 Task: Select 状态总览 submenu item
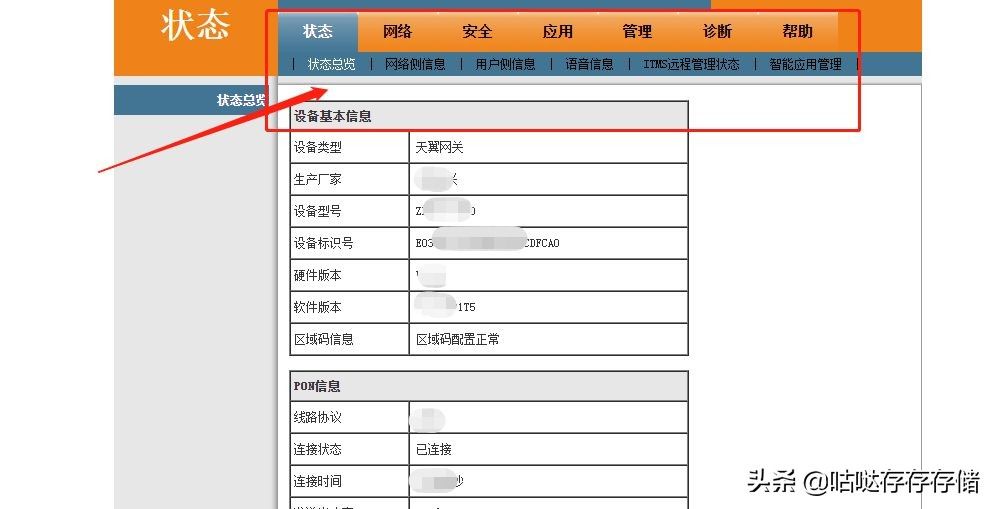tap(331, 64)
